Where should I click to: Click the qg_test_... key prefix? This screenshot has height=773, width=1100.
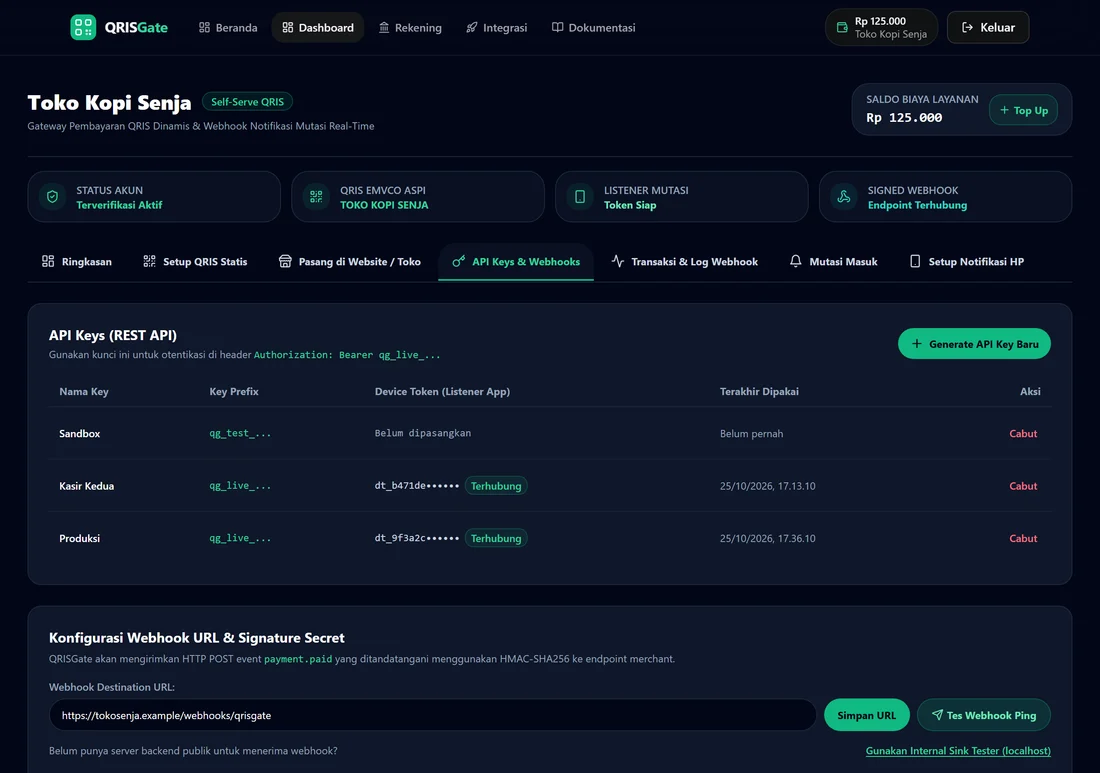coord(240,433)
